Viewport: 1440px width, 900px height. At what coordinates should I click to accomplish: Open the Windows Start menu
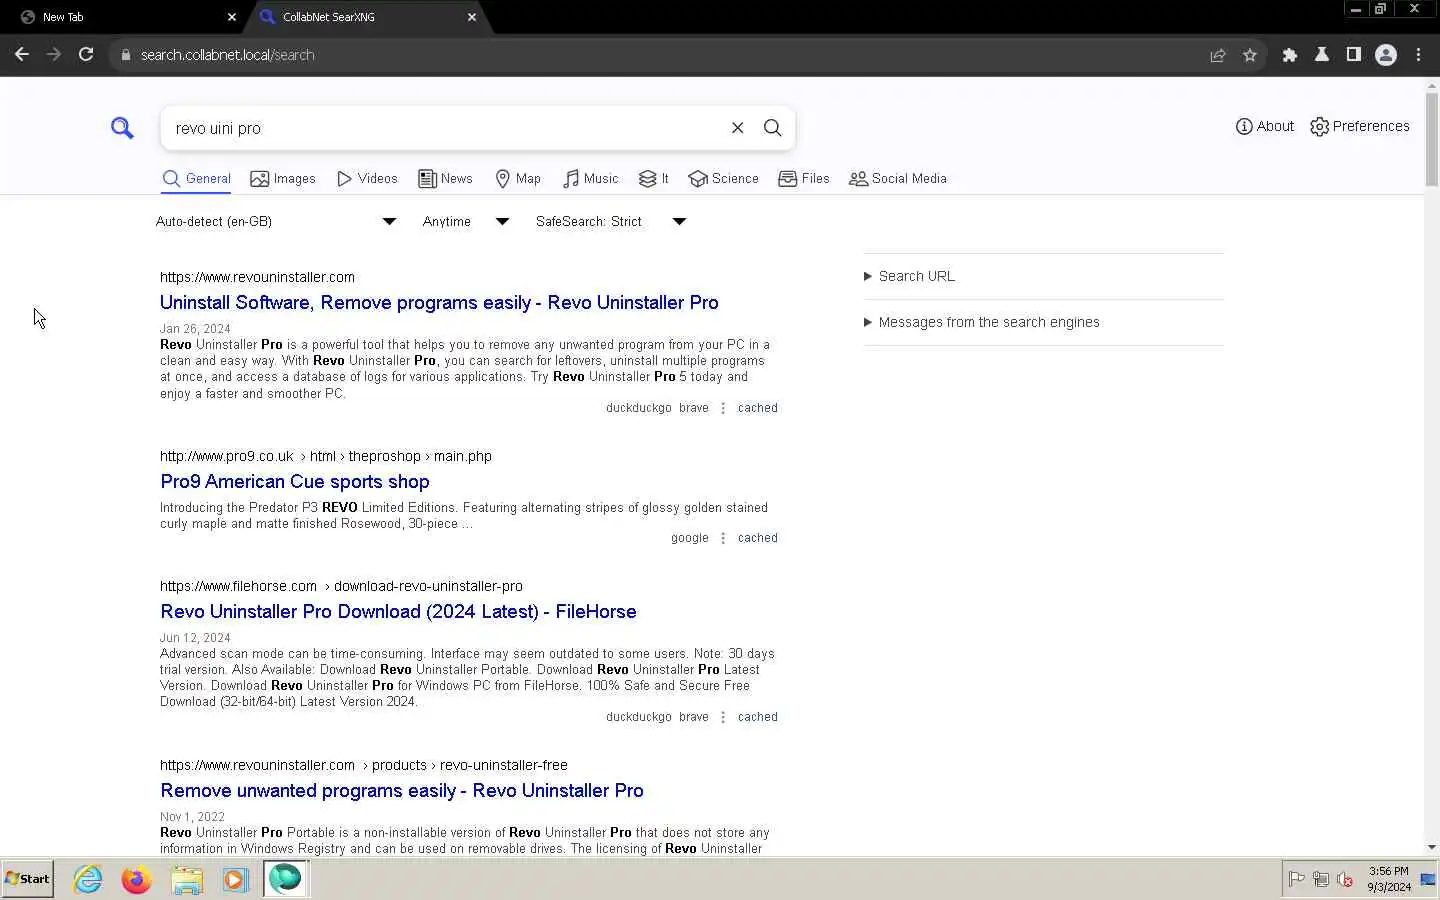pos(28,879)
